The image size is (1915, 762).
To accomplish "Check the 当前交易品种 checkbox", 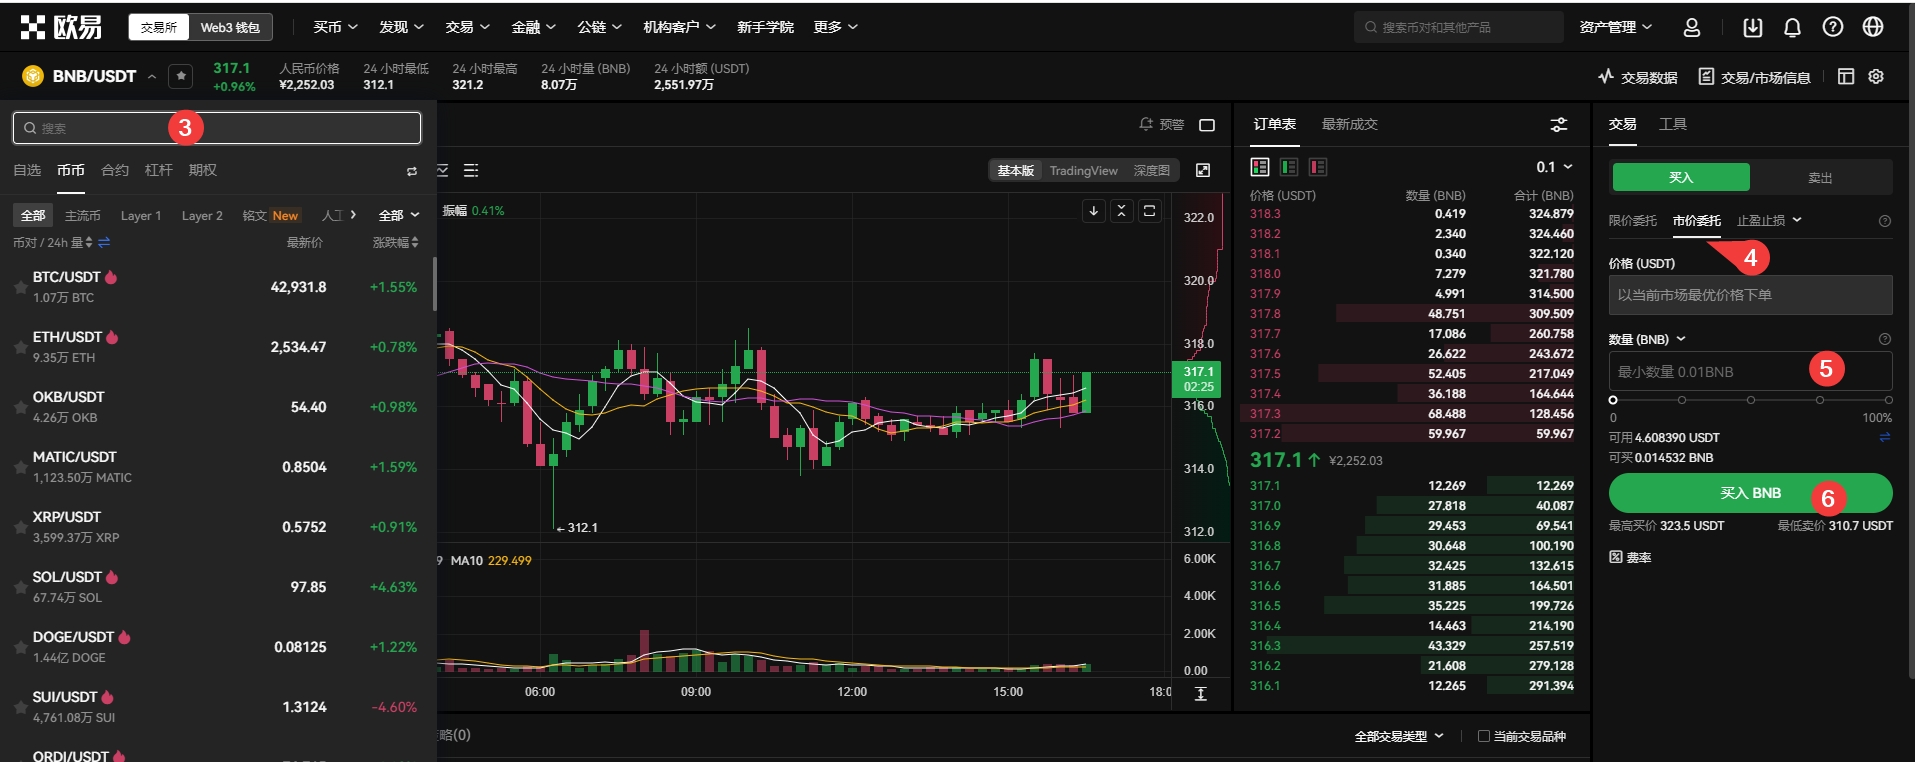I will coord(1484,736).
